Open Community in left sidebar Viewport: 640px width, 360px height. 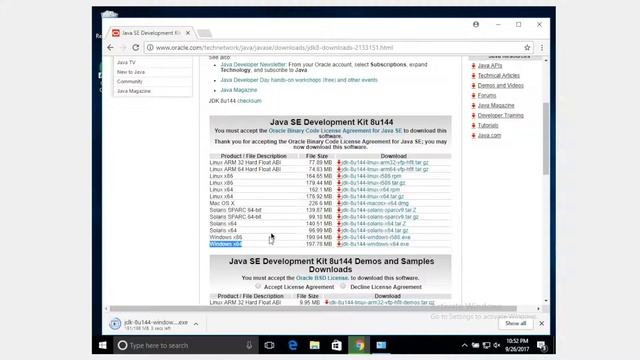[130, 81]
